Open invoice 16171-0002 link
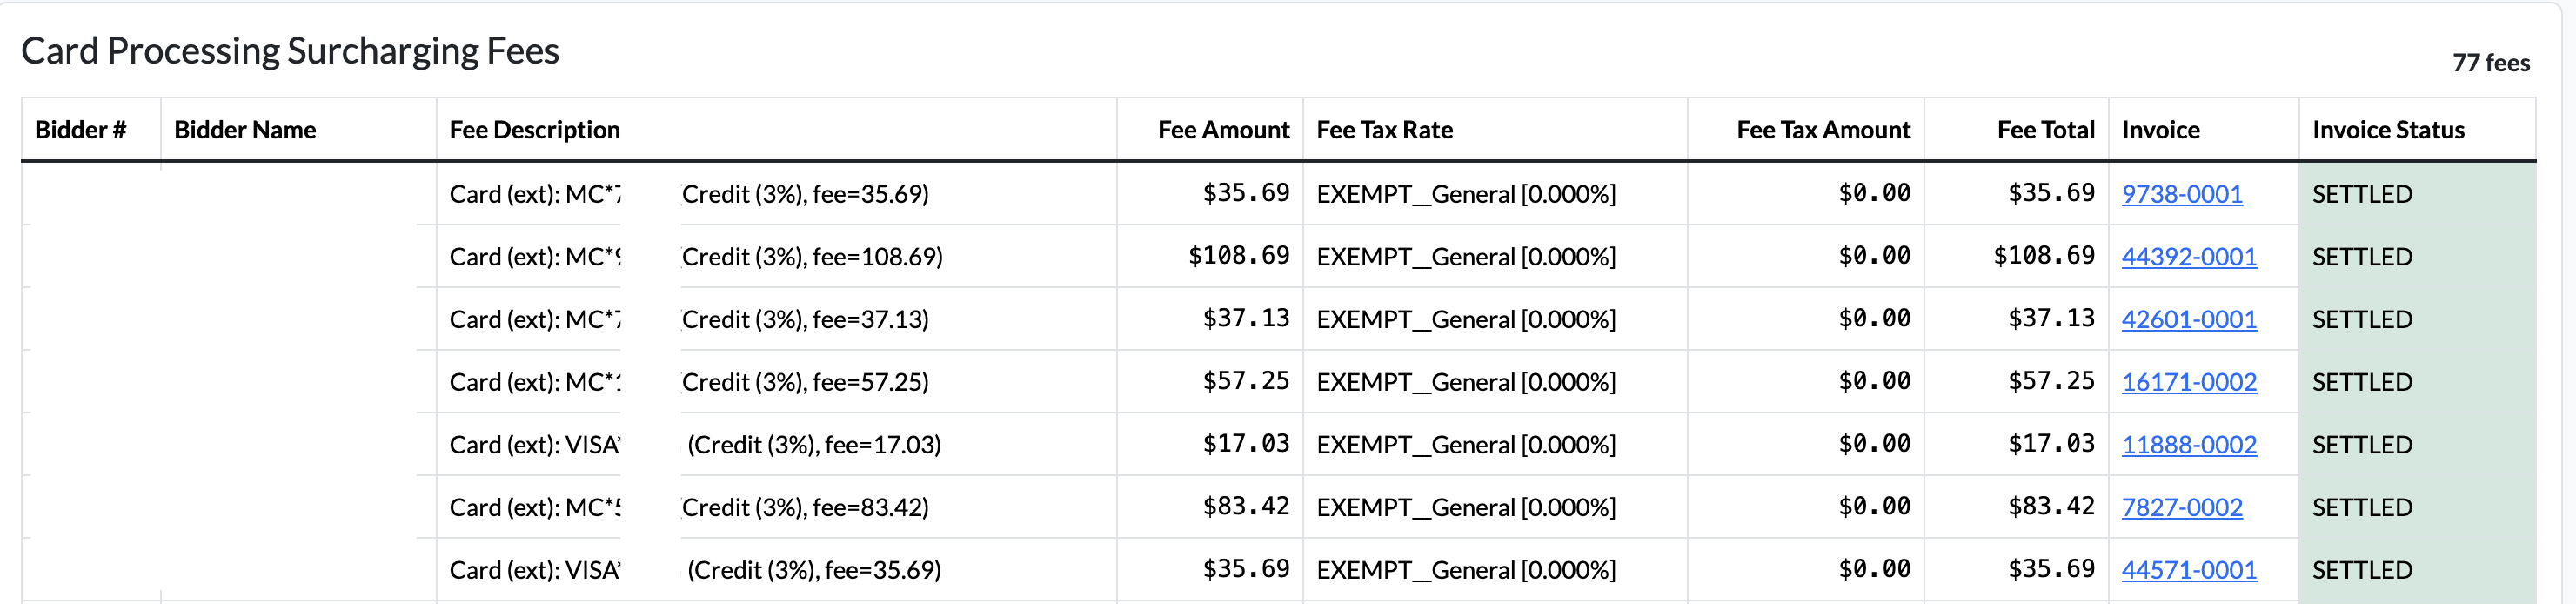This screenshot has height=604, width=2576. [2188, 382]
